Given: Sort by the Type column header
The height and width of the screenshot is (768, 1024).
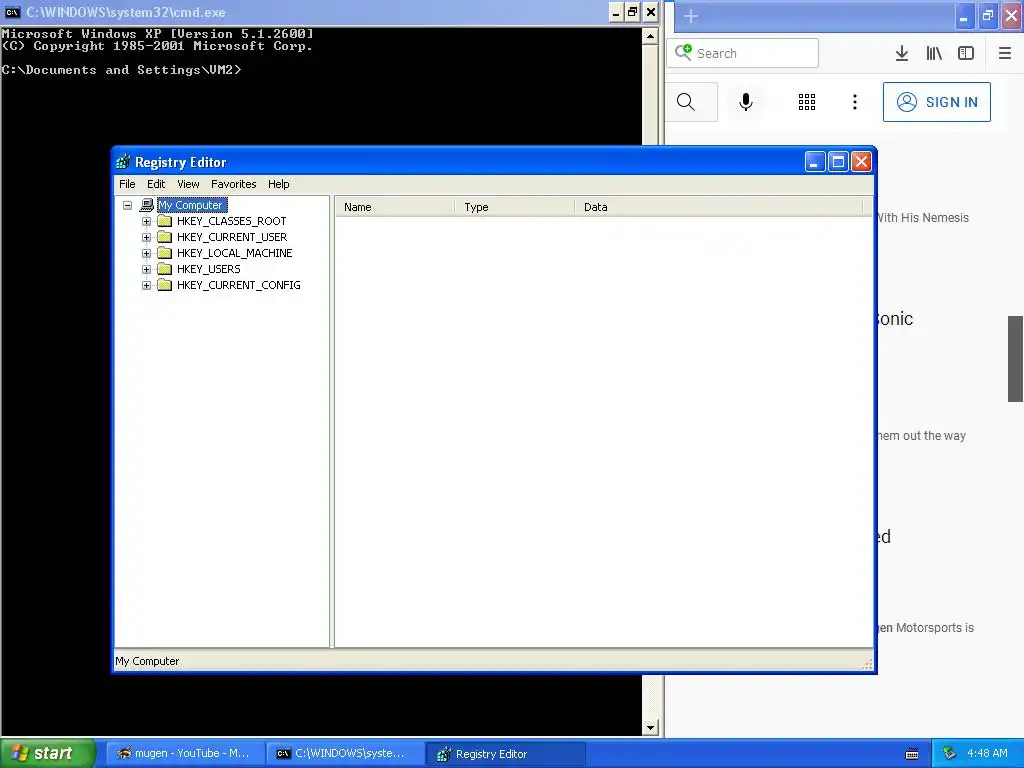Looking at the screenshot, I should coord(514,207).
